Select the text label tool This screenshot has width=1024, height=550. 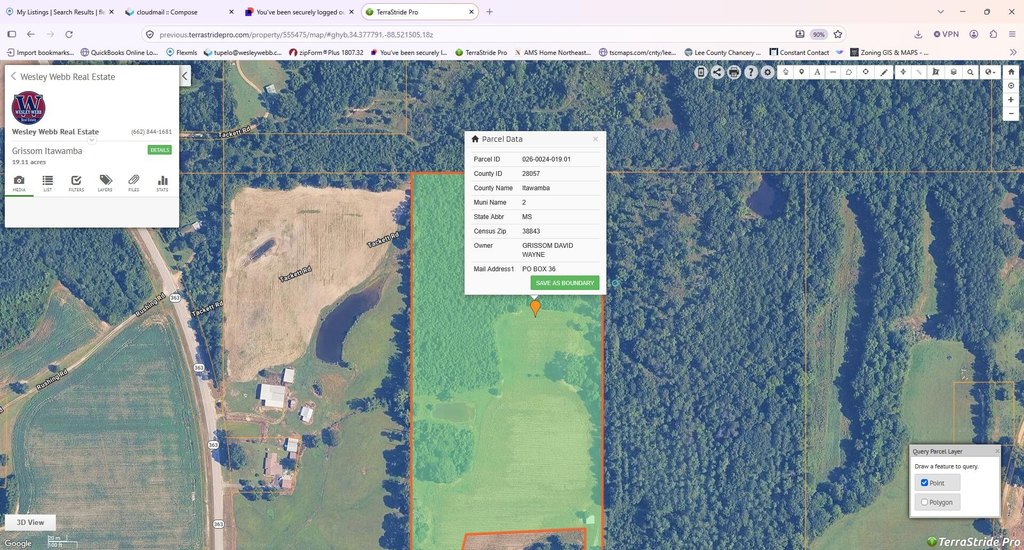817,72
